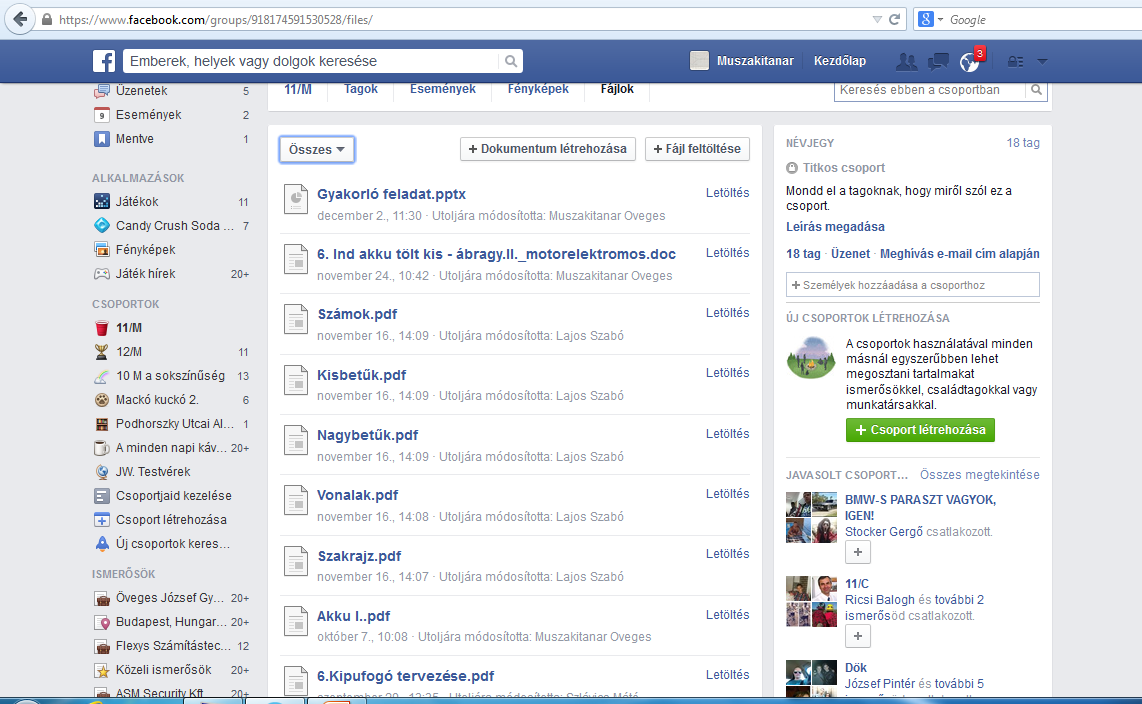Expand the account menu arrow

1042,62
